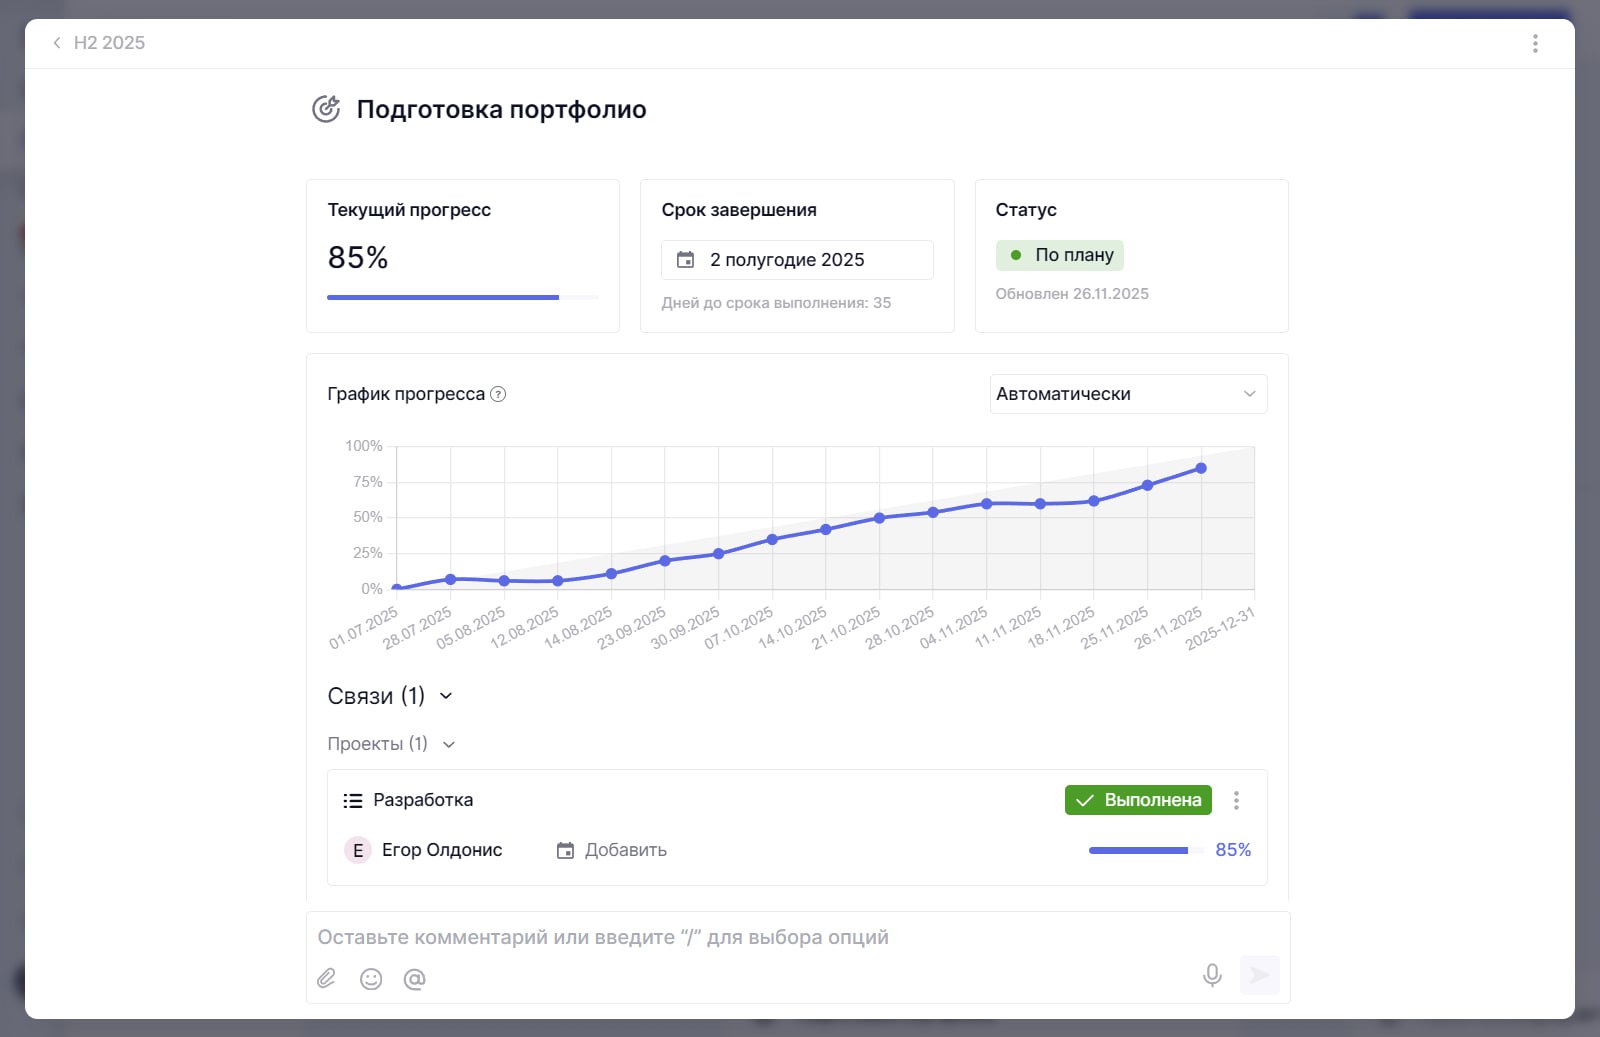Collapse the Проекты (1) list

point(449,744)
